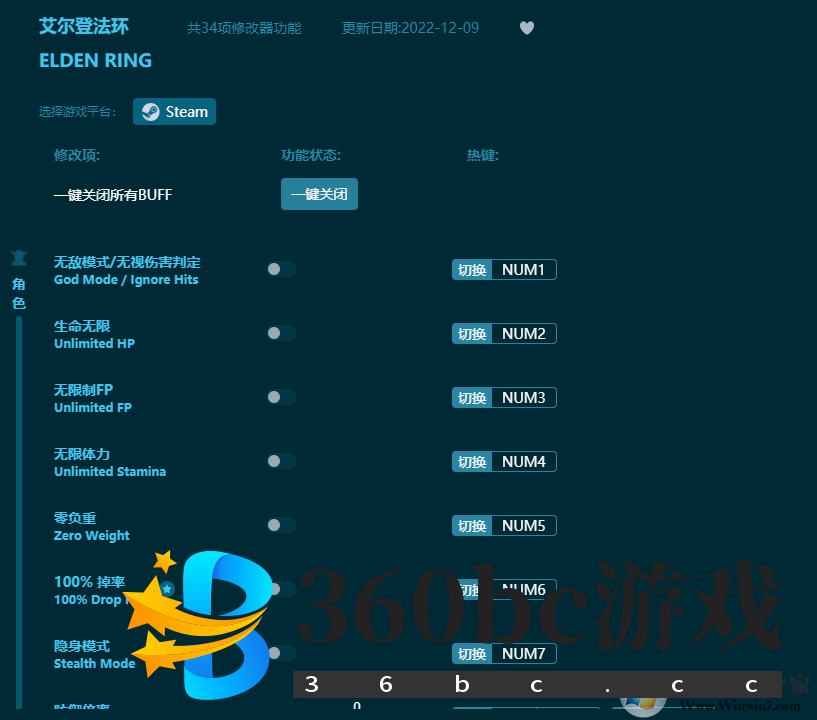The width and height of the screenshot is (817, 720).
Task: Click 切换 button for NUM4 hotkey
Action: pyautogui.click(x=472, y=462)
